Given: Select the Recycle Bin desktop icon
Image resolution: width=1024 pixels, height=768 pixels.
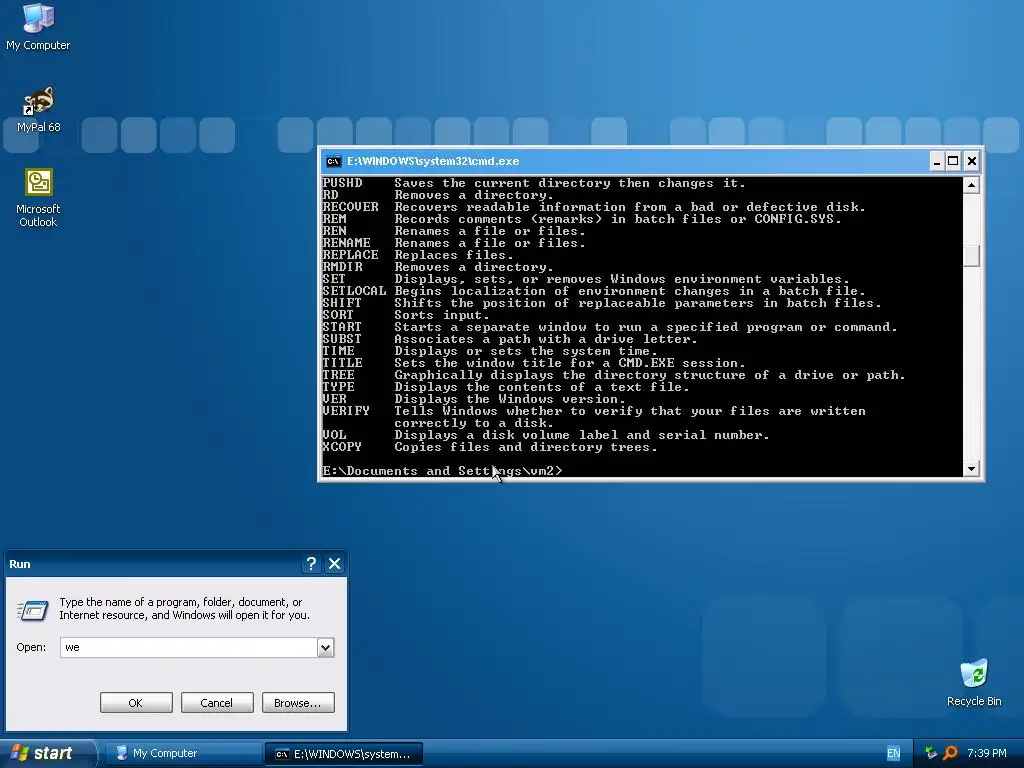Looking at the screenshot, I should coord(974,682).
